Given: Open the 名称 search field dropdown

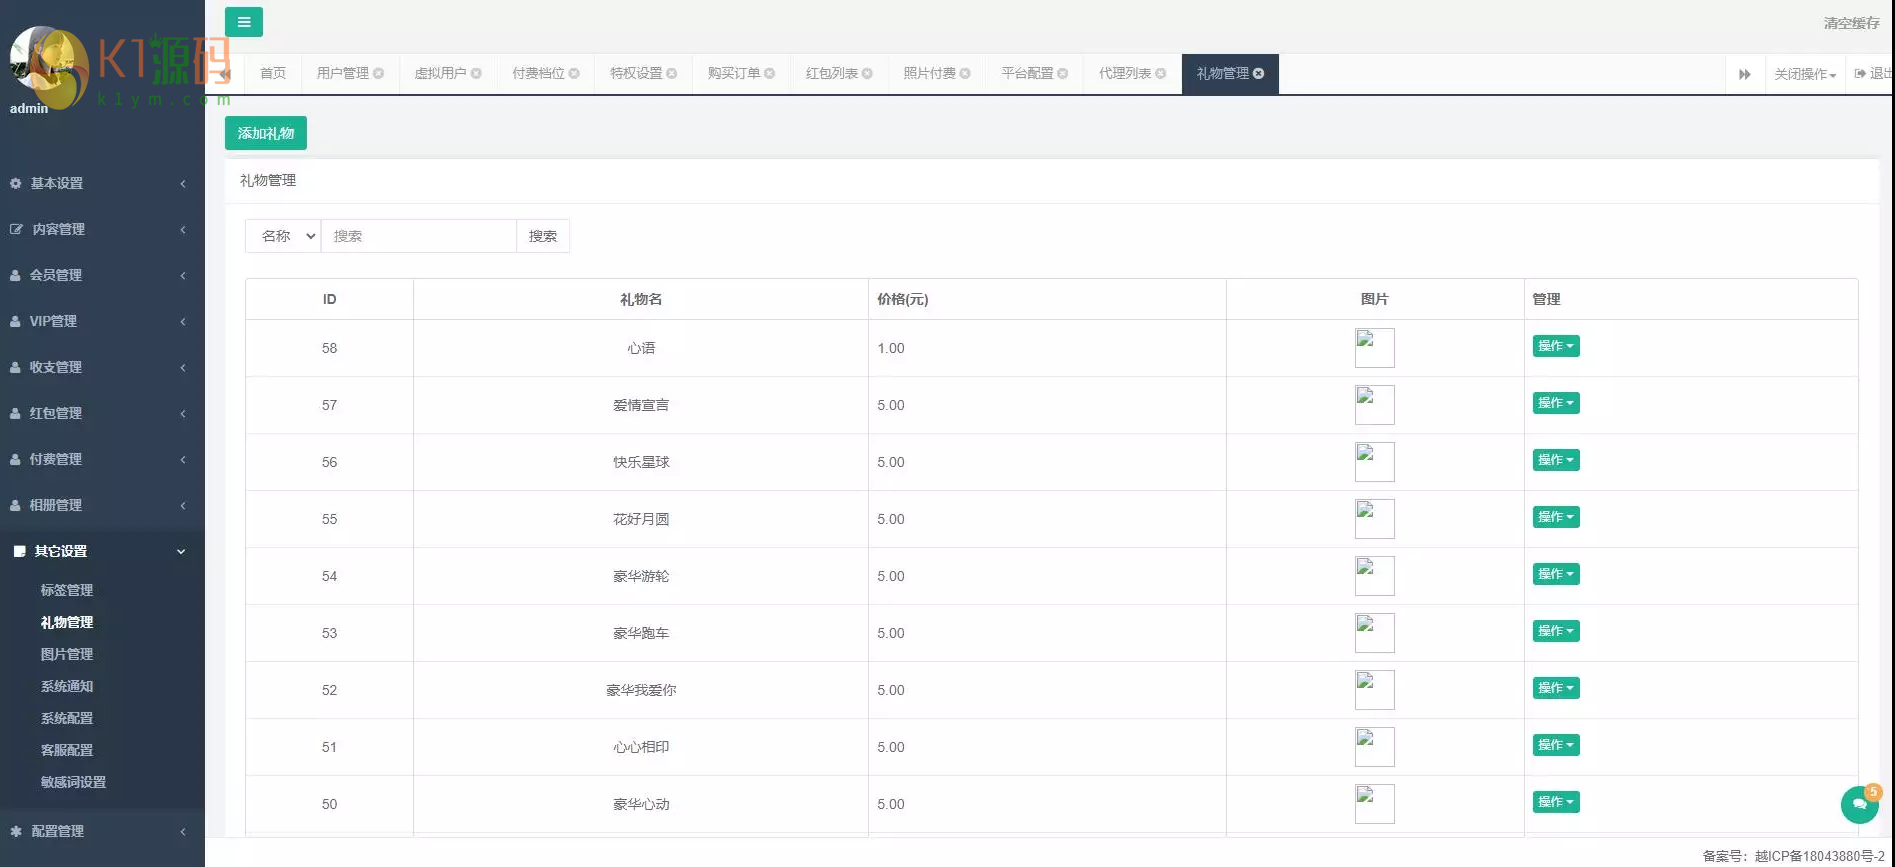Looking at the screenshot, I should [x=283, y=236].
